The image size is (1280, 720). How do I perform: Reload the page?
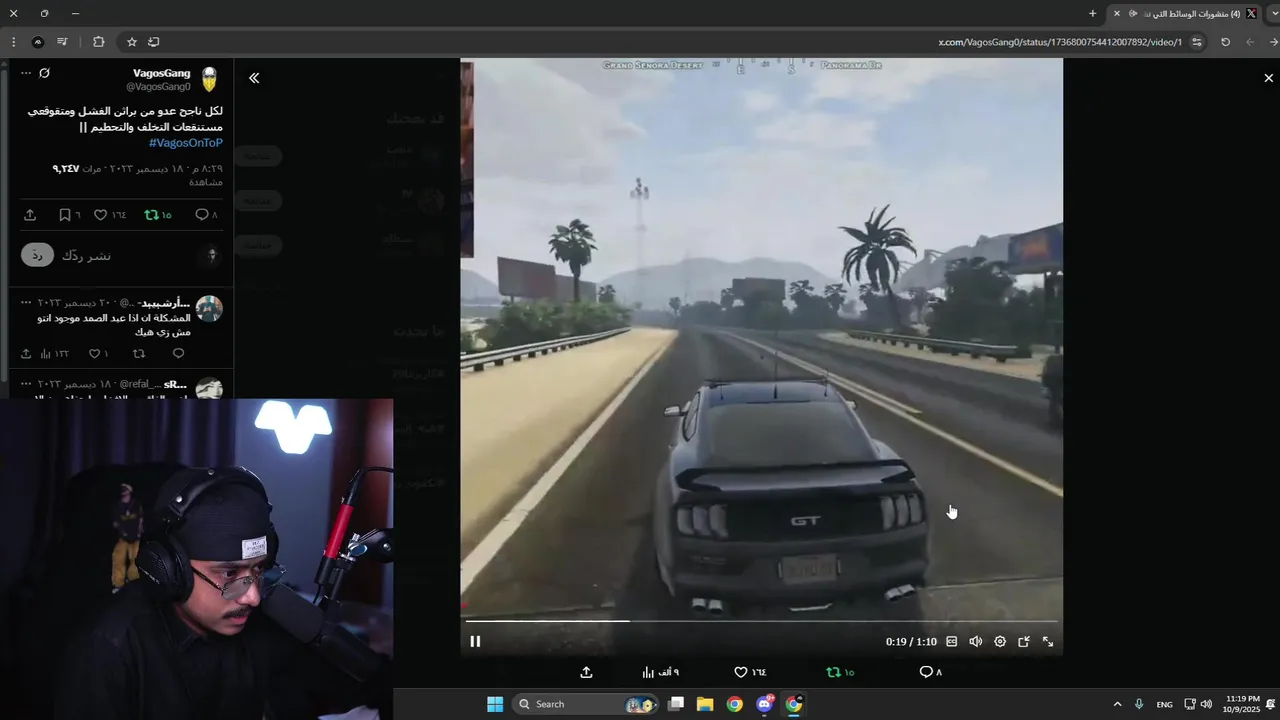point(1226,42)
